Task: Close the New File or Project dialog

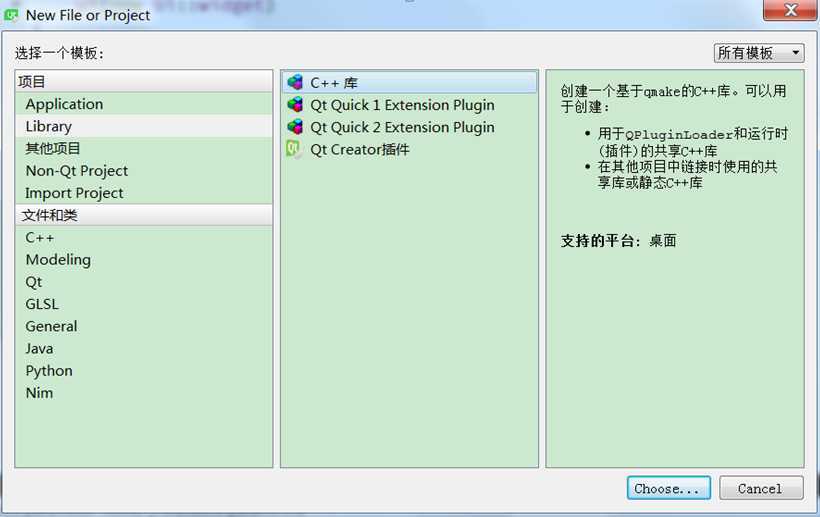Action: pos(790,10)
